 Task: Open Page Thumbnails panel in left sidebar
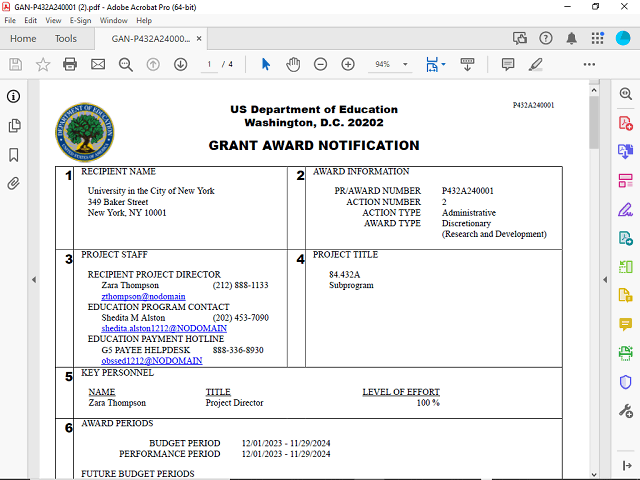(x=14, y=126)
